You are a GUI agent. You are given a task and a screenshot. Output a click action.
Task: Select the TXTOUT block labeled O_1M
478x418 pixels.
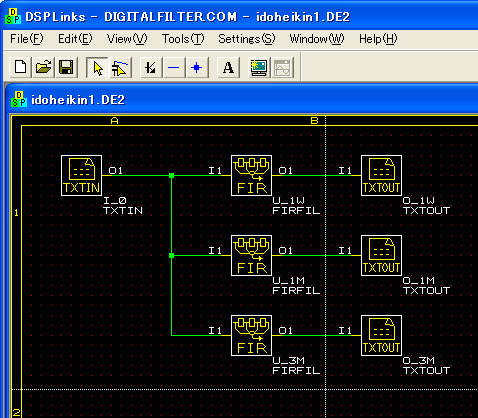coord(381,255)
